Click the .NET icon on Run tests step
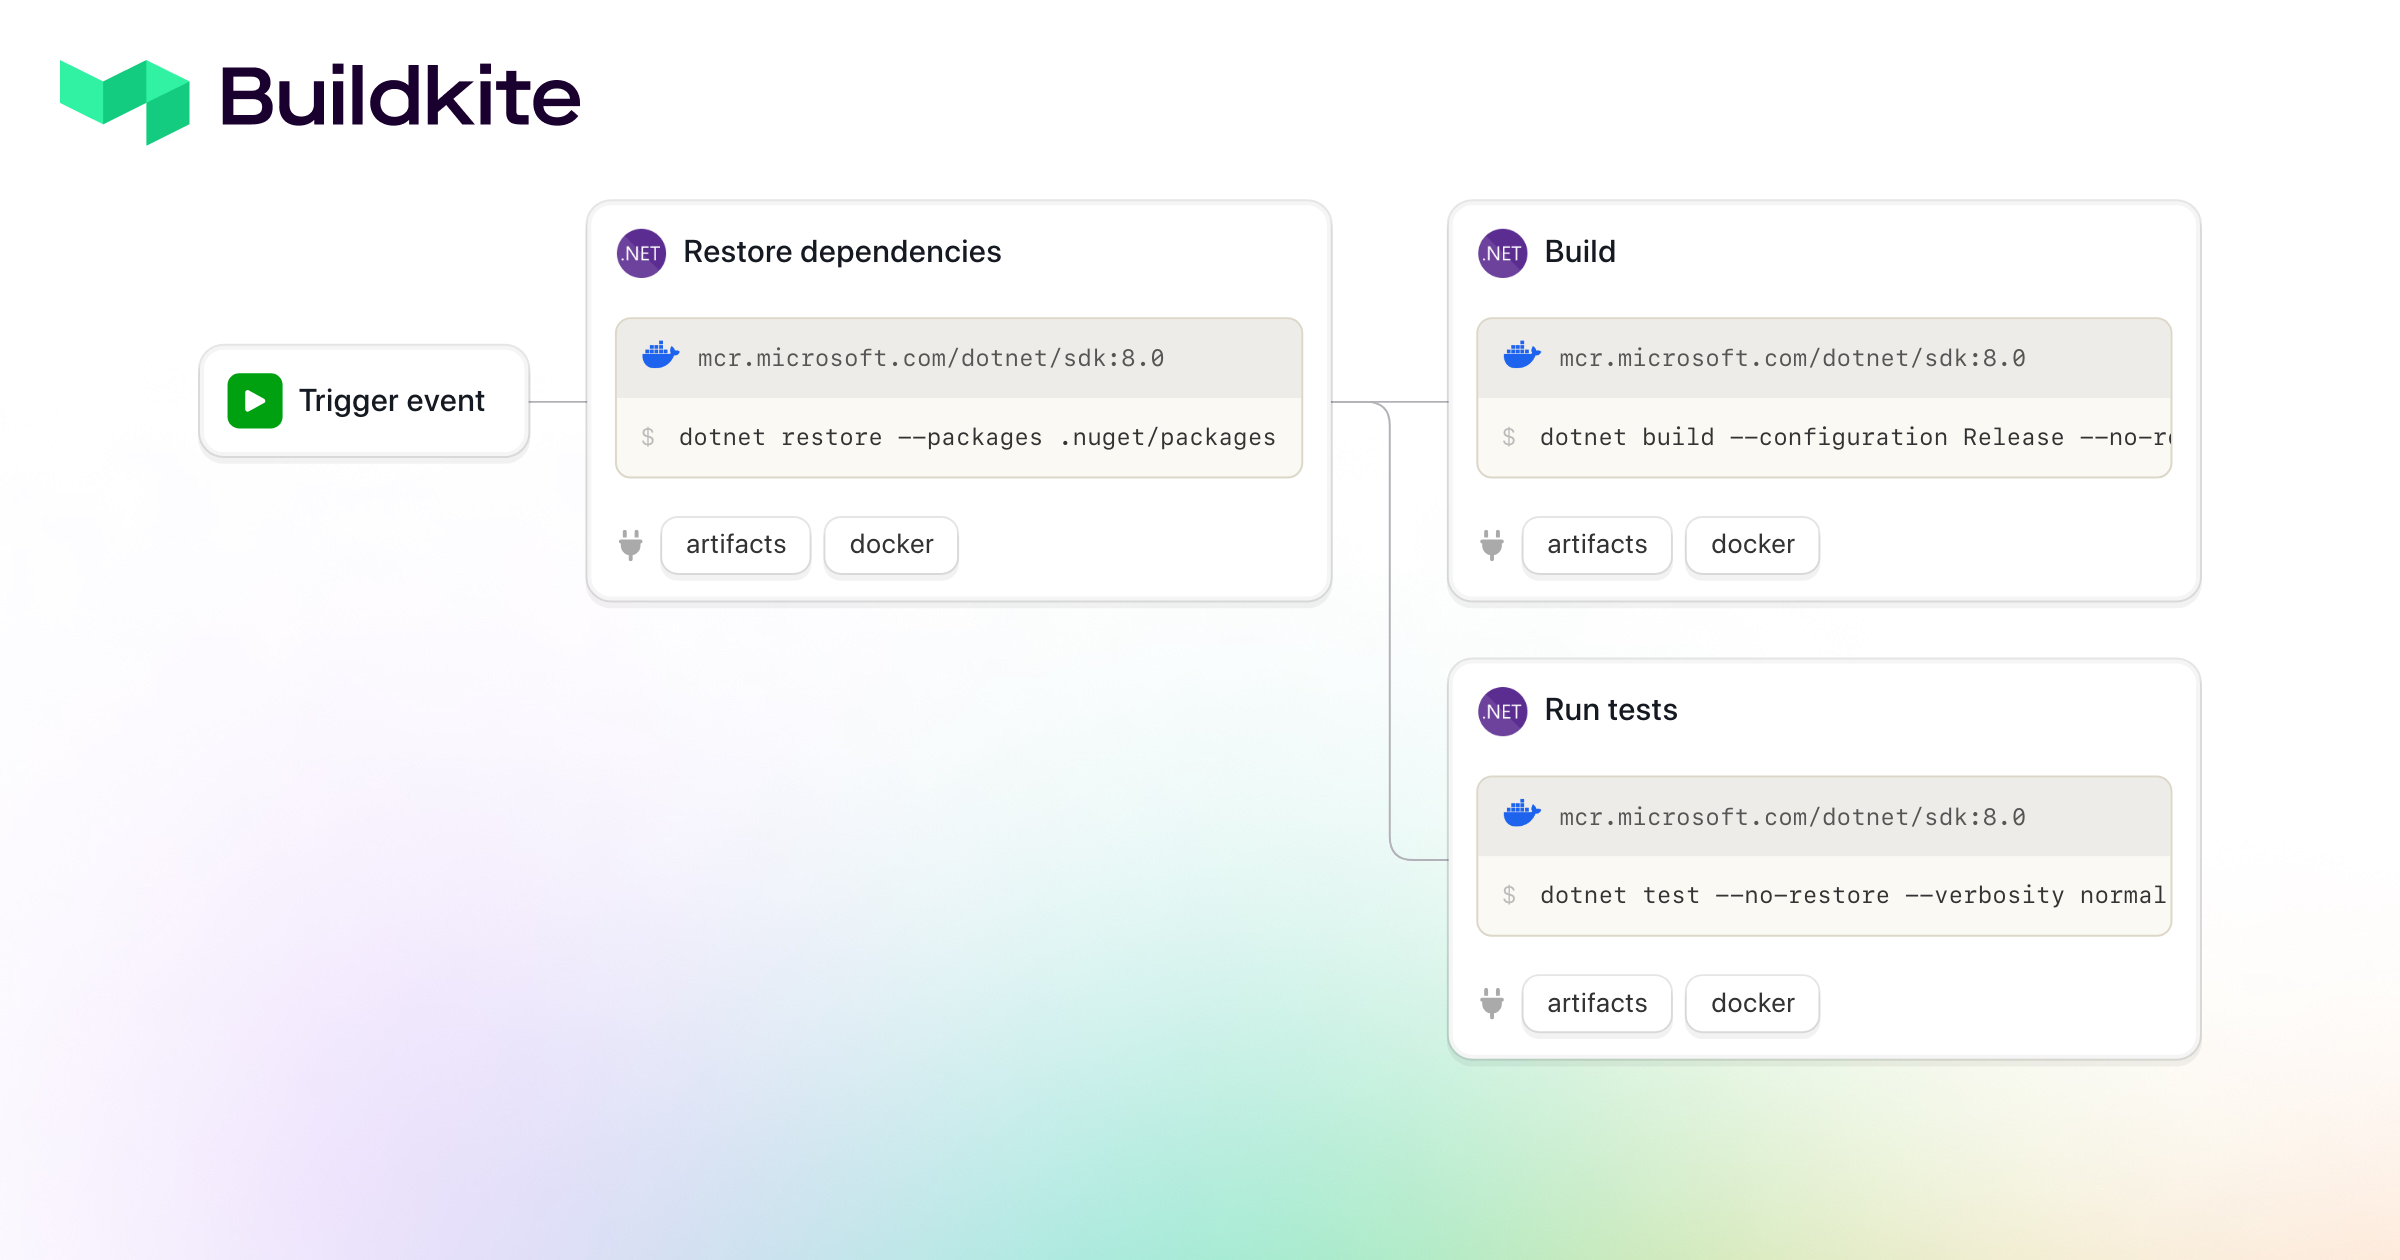The height and width of the screenshot is (1260, 2400). coord(1500,711)
